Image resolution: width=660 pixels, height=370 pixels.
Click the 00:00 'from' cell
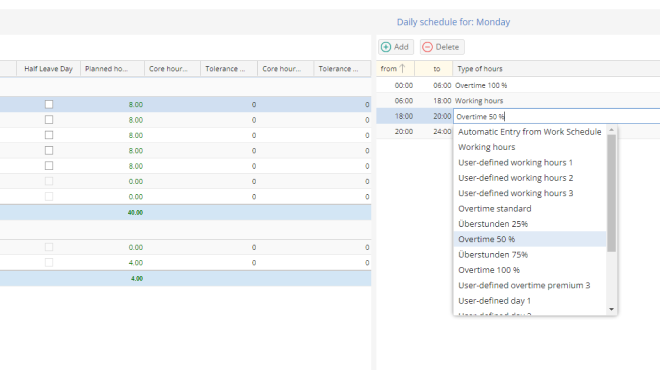395,85
